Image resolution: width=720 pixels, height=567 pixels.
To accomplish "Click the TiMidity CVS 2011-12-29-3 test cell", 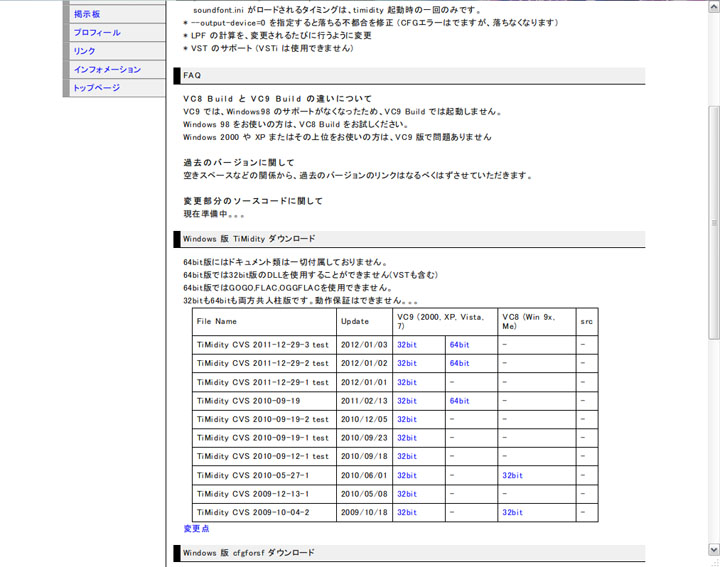I will point(264,345).
